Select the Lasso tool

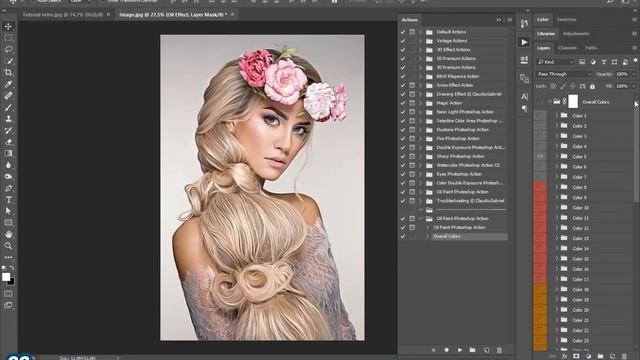pos(8,49)
